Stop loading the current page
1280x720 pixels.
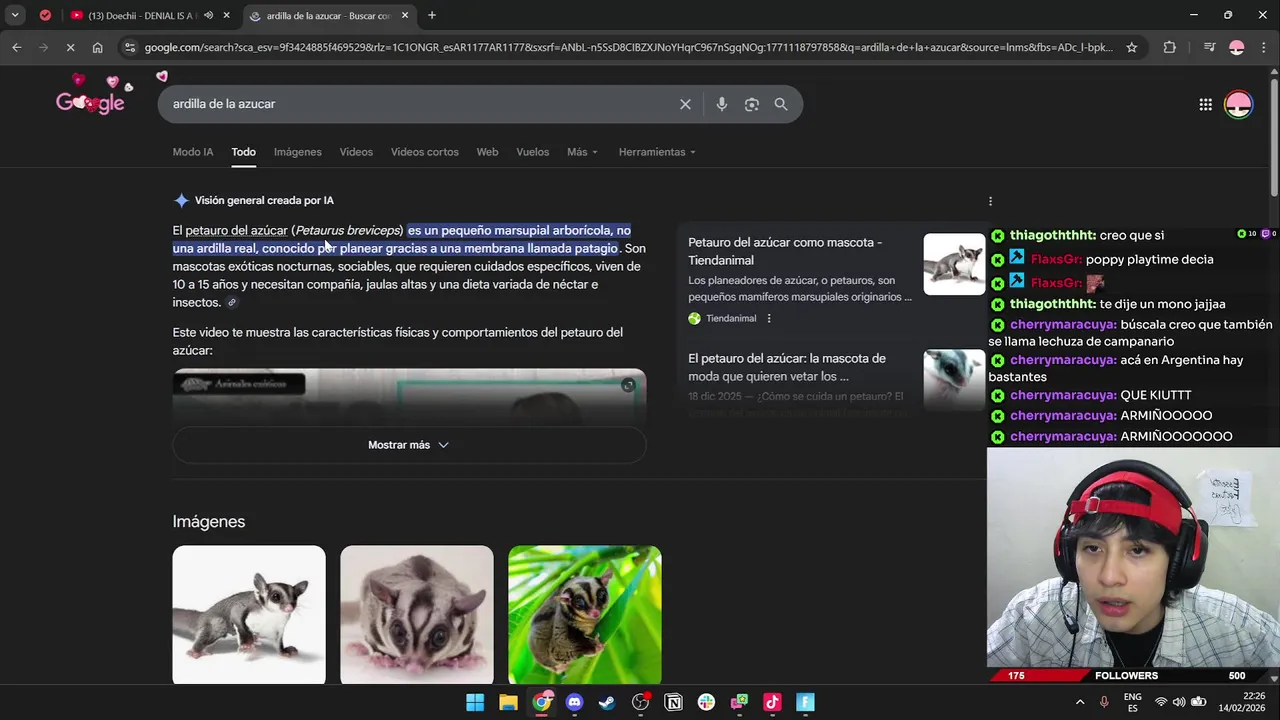click(x=69, y=47)
